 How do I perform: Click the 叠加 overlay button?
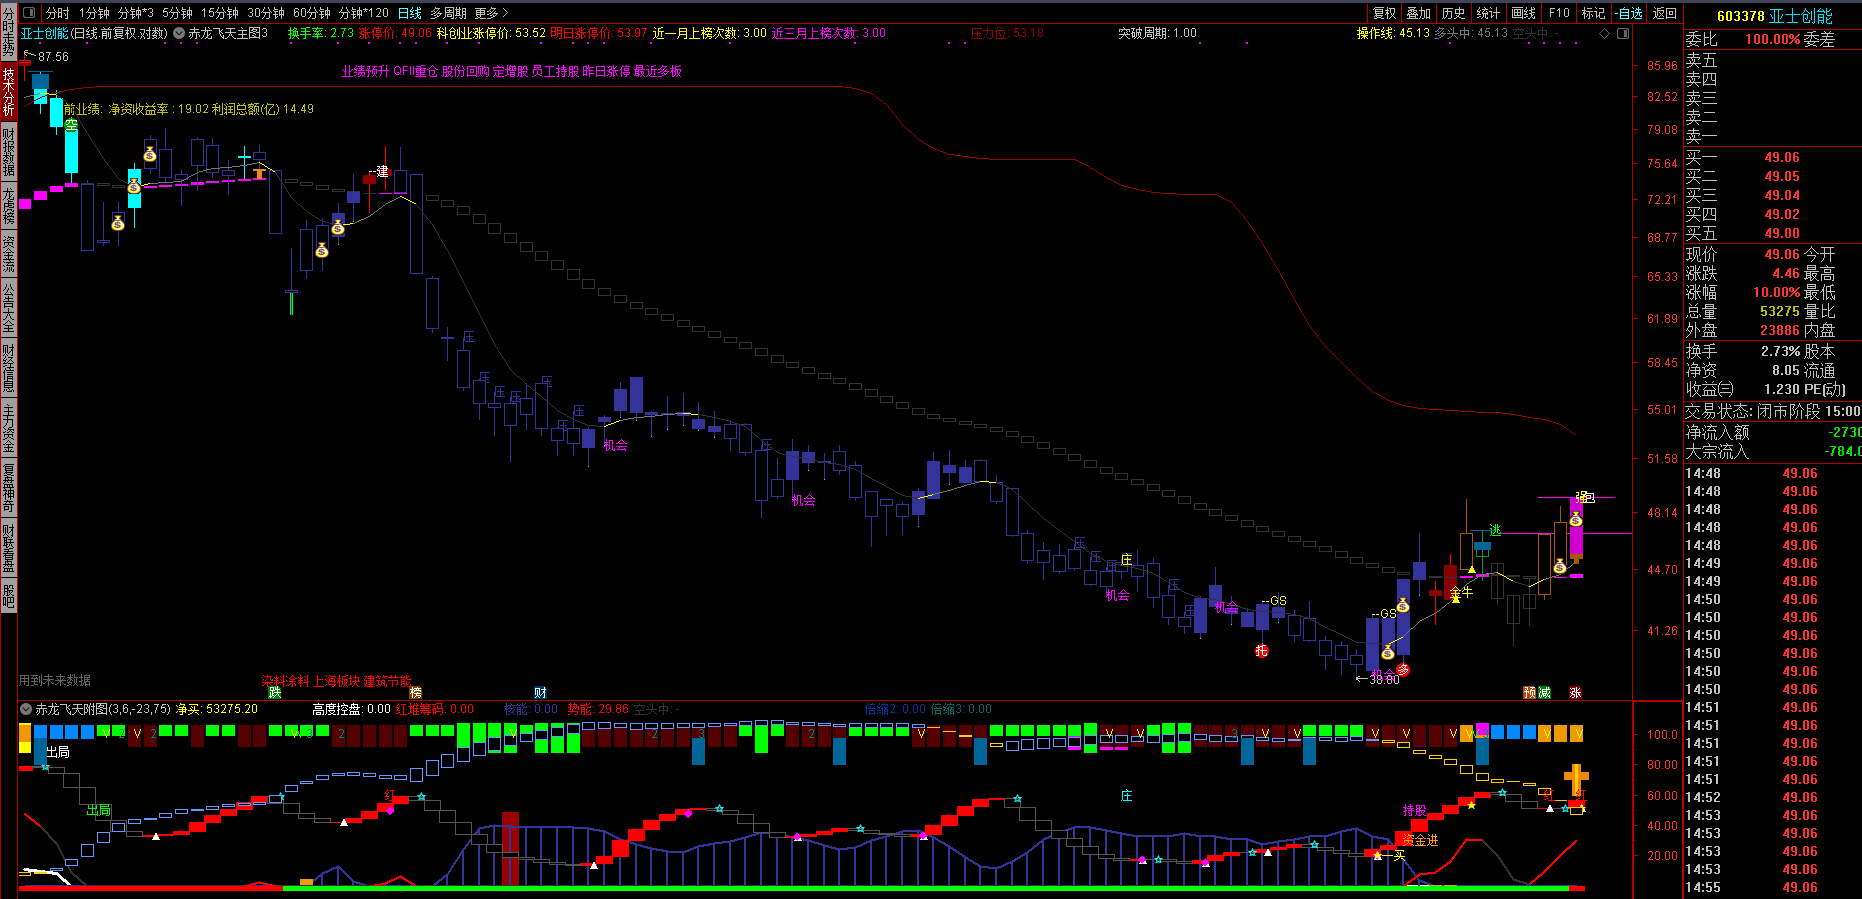coord(1418,13)
